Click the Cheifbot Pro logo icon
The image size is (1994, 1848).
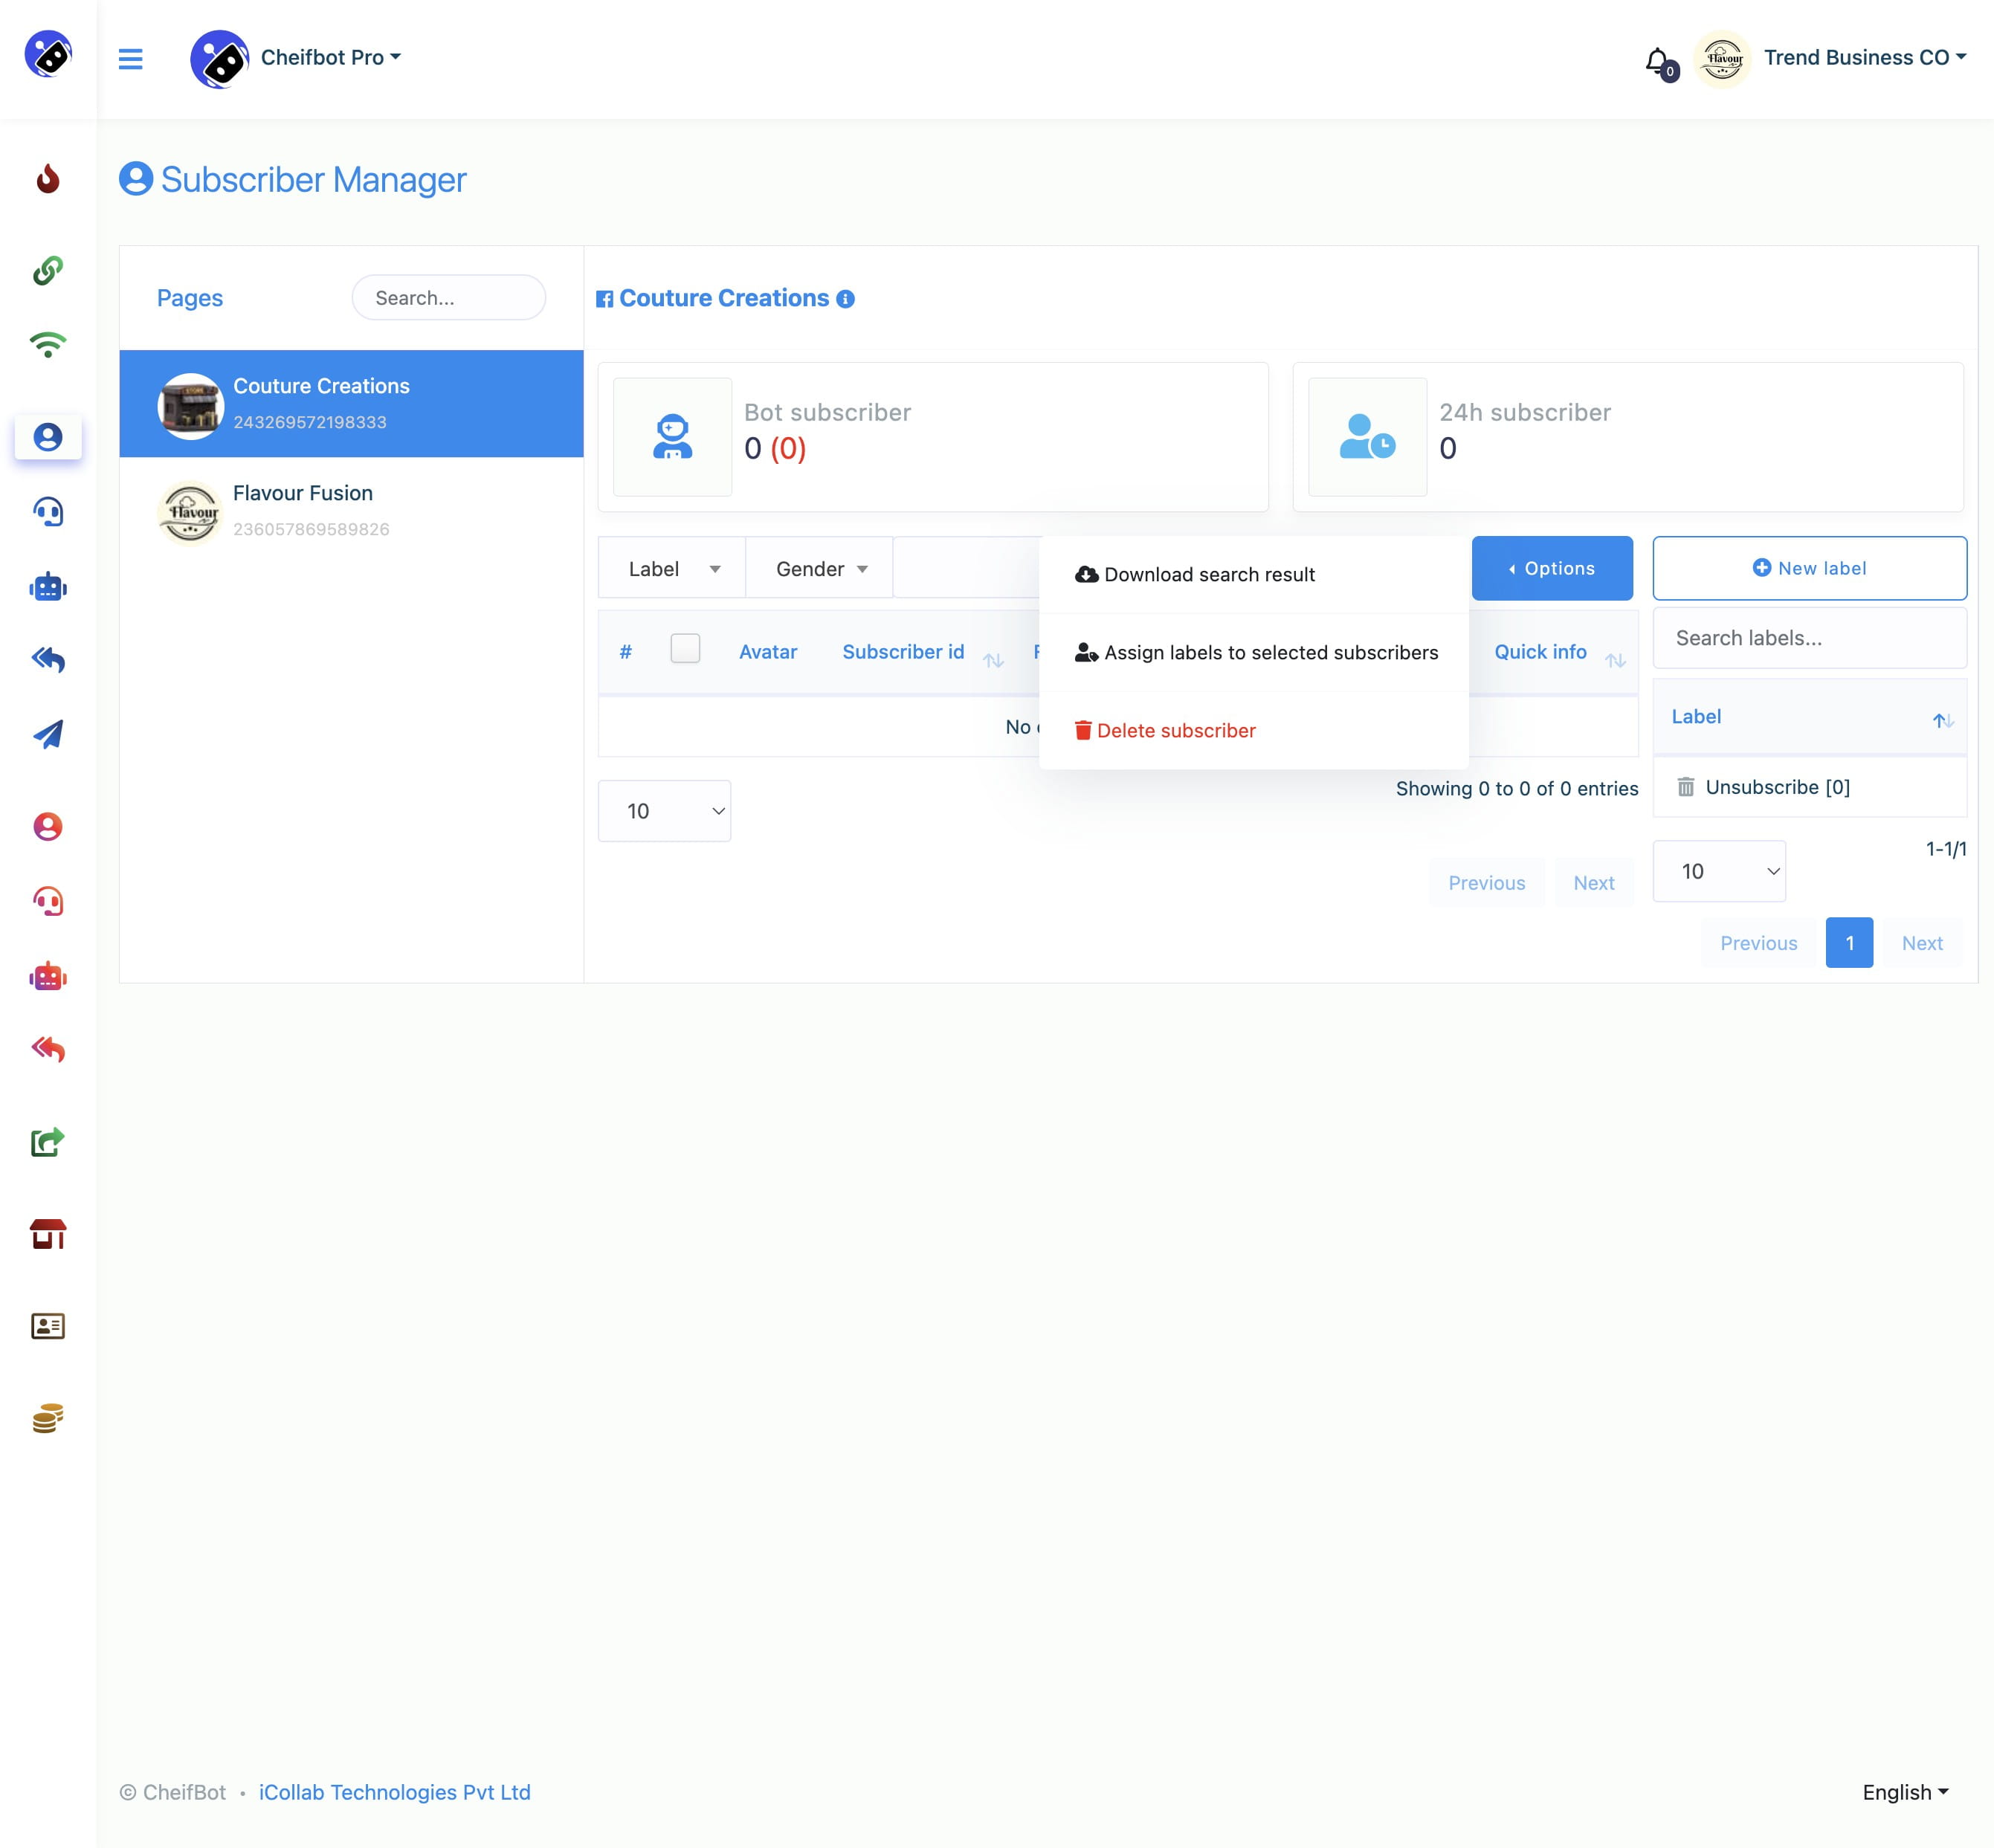pos(219,57)
